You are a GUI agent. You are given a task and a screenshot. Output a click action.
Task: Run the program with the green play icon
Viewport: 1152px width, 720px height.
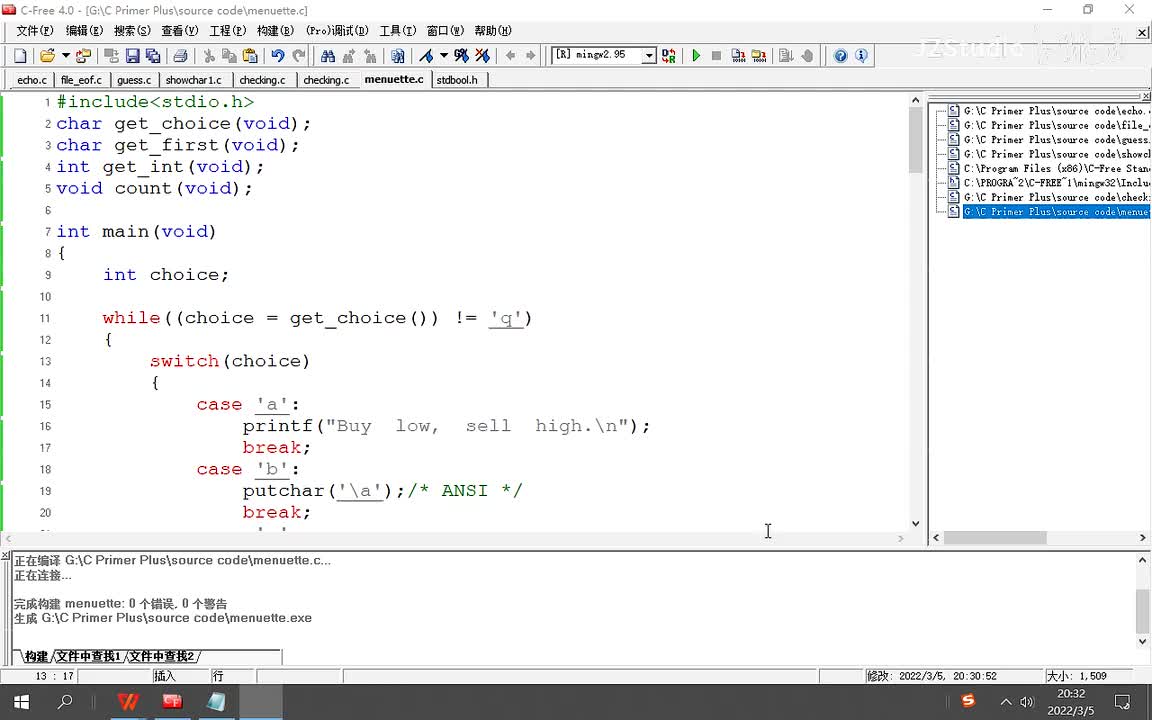[x=696, y=56]
